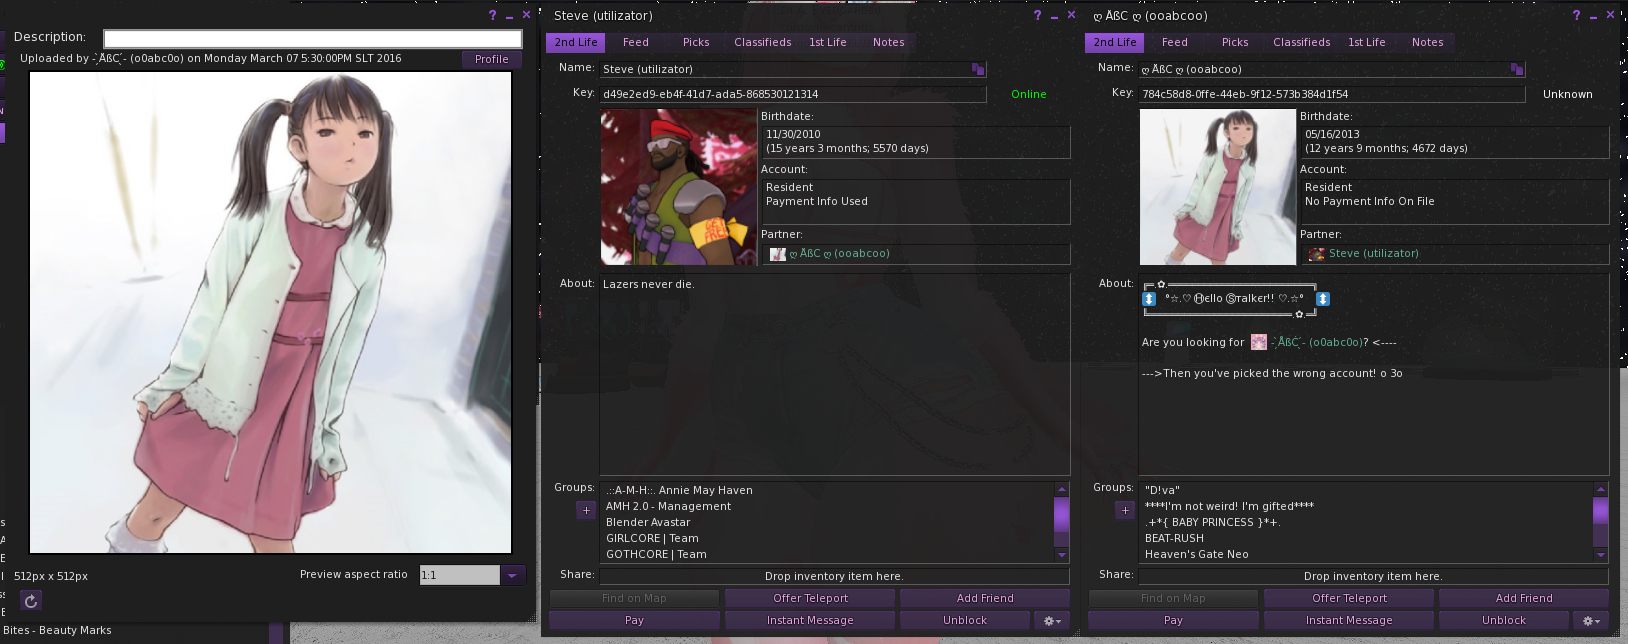Open the Classifieds tab in ooabcoo's profile
Image resolution: width=1628 pixels, height=644 pixels.
click(x=1301, y=42)
